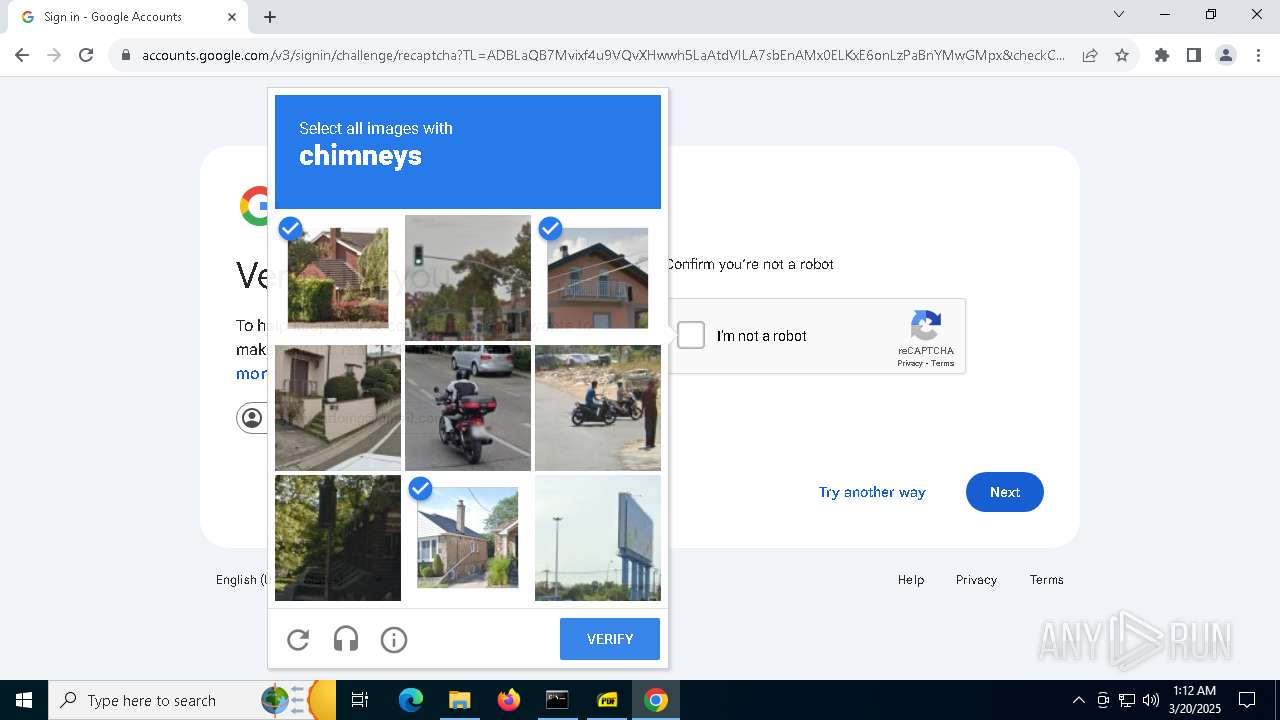
Task: Share this page via the address bar icon
Action: point(1090,55)
